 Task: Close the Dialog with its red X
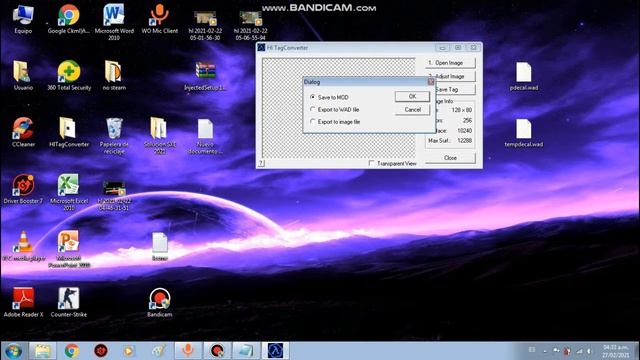(x=431, y=82)
